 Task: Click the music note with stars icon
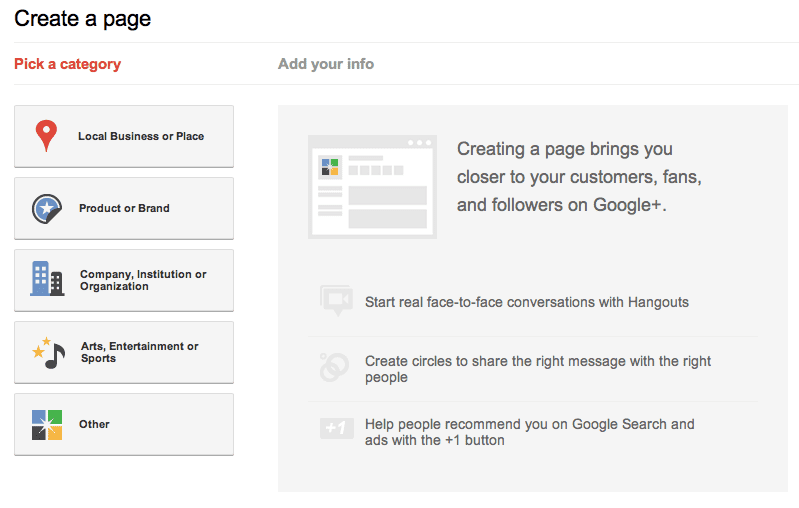[x=48, y=353]
